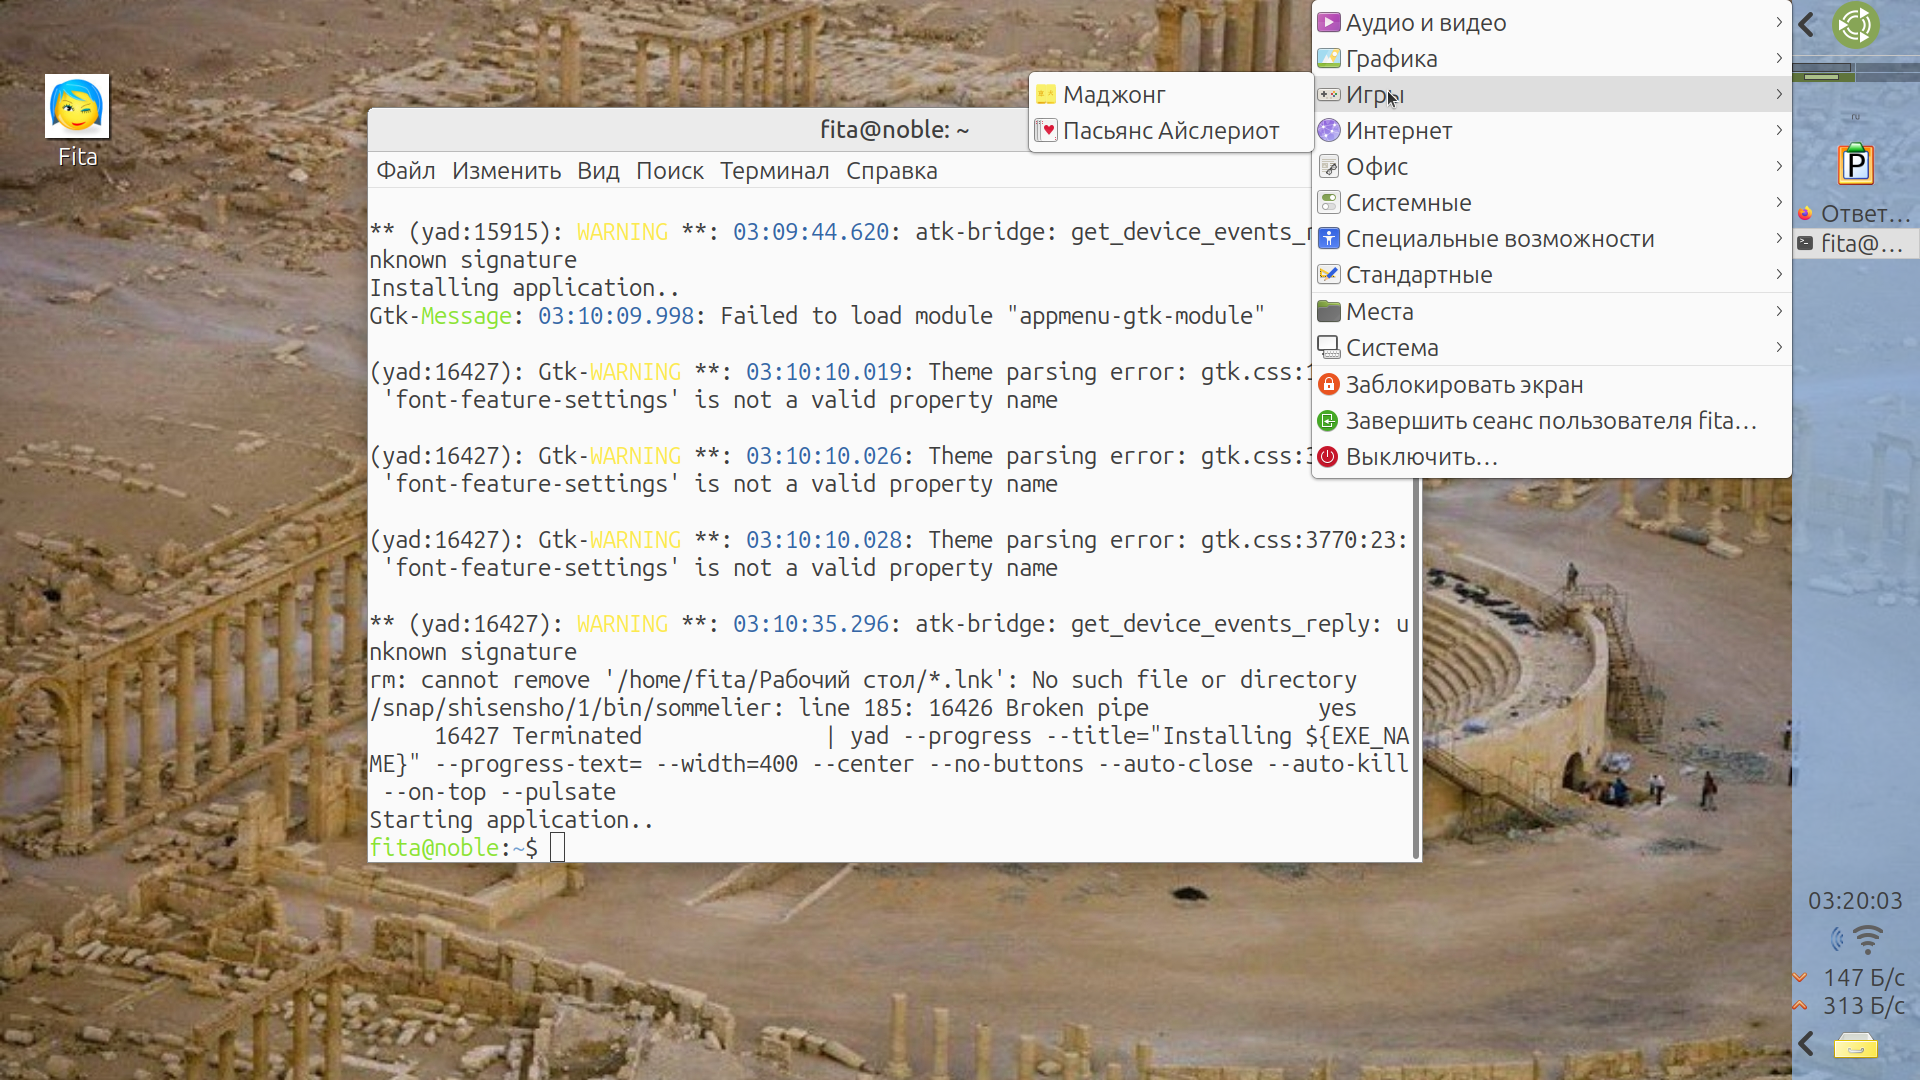Start Пасьянс Айслериот solitaire game
The height and width of the screenshot is (1080, 1920).
coord(1170,131)
